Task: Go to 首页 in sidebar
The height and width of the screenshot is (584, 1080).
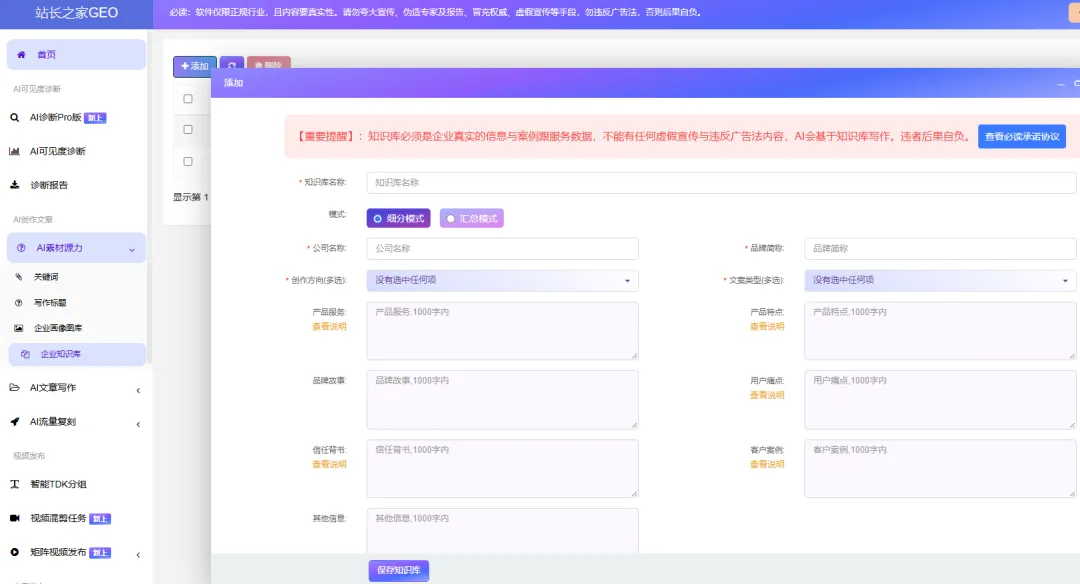Action: coord(76,54)
